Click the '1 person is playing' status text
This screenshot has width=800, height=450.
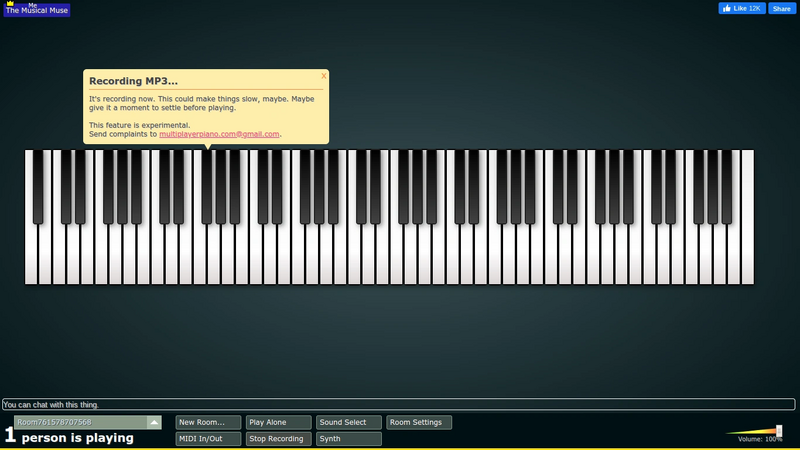pyautogui.click(x=69, y=437)
